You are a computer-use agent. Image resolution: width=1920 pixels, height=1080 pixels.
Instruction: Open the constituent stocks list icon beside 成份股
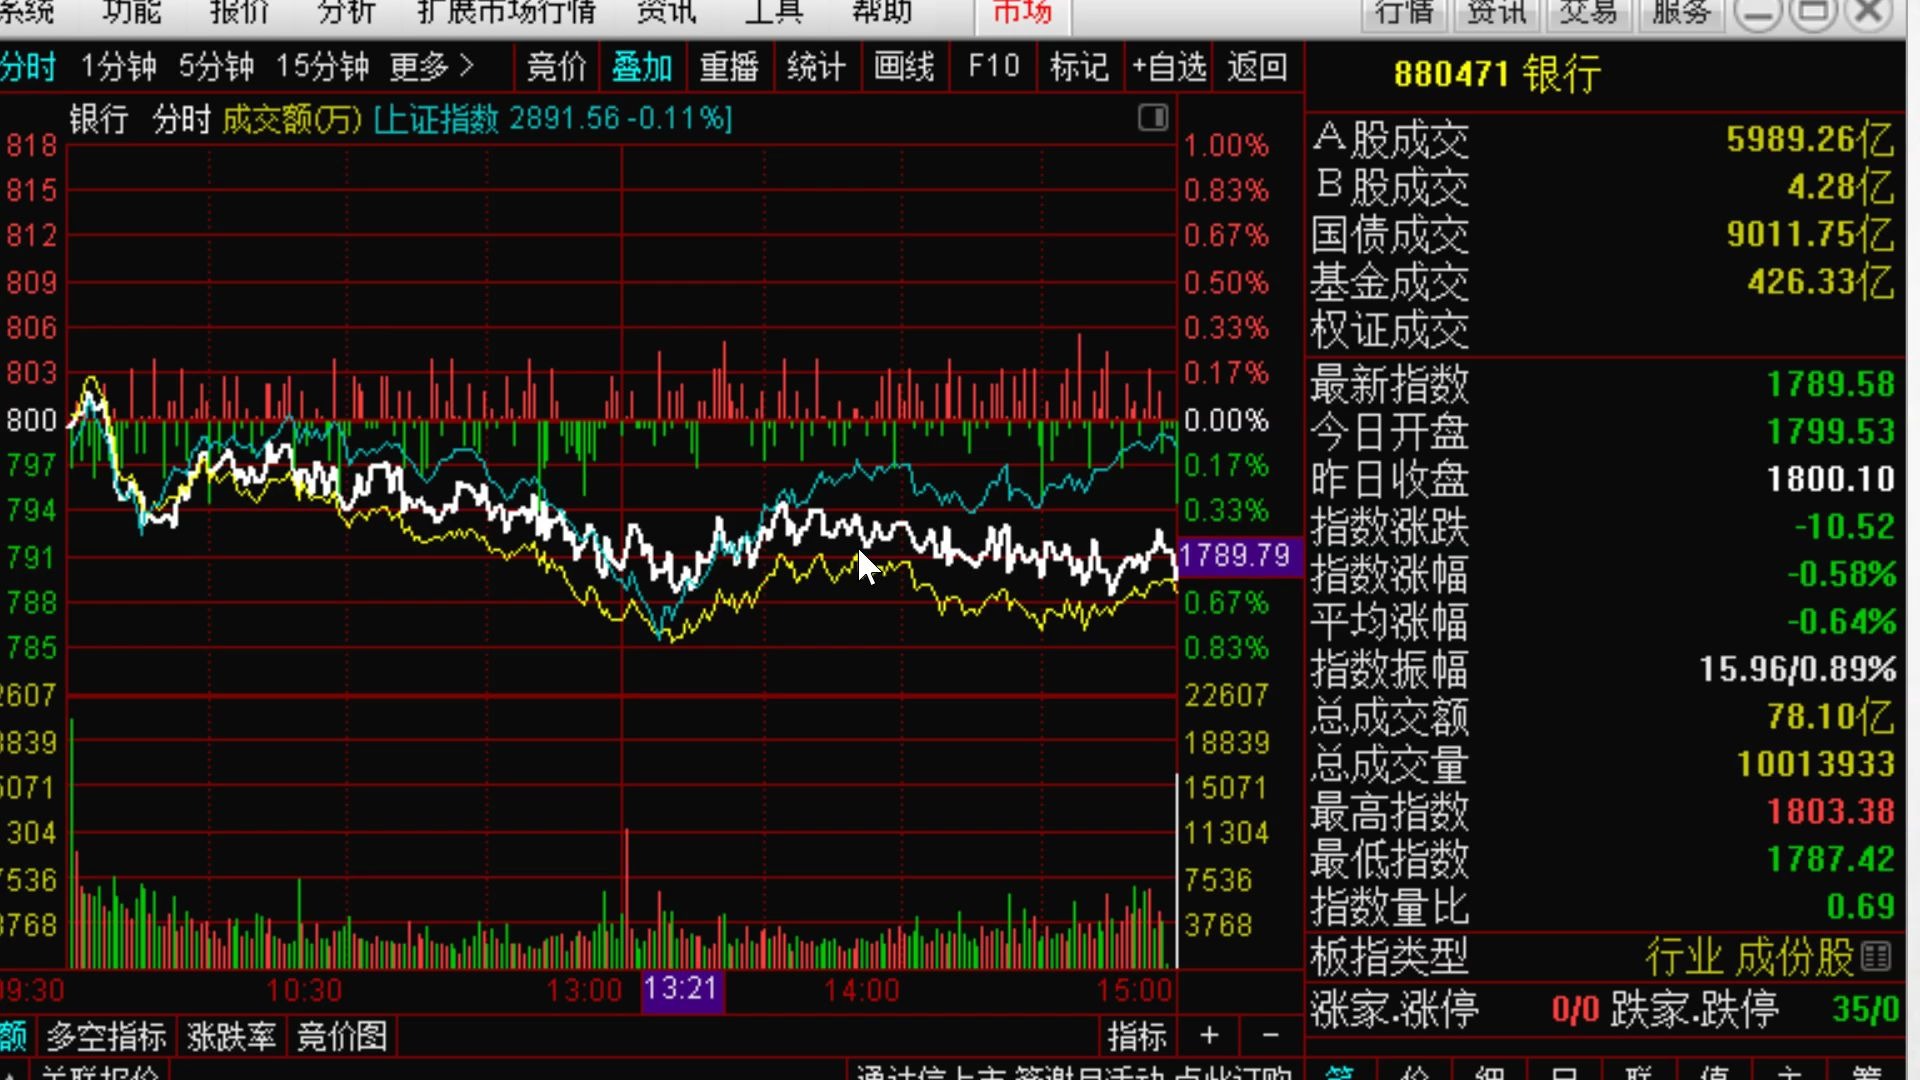1877,957
